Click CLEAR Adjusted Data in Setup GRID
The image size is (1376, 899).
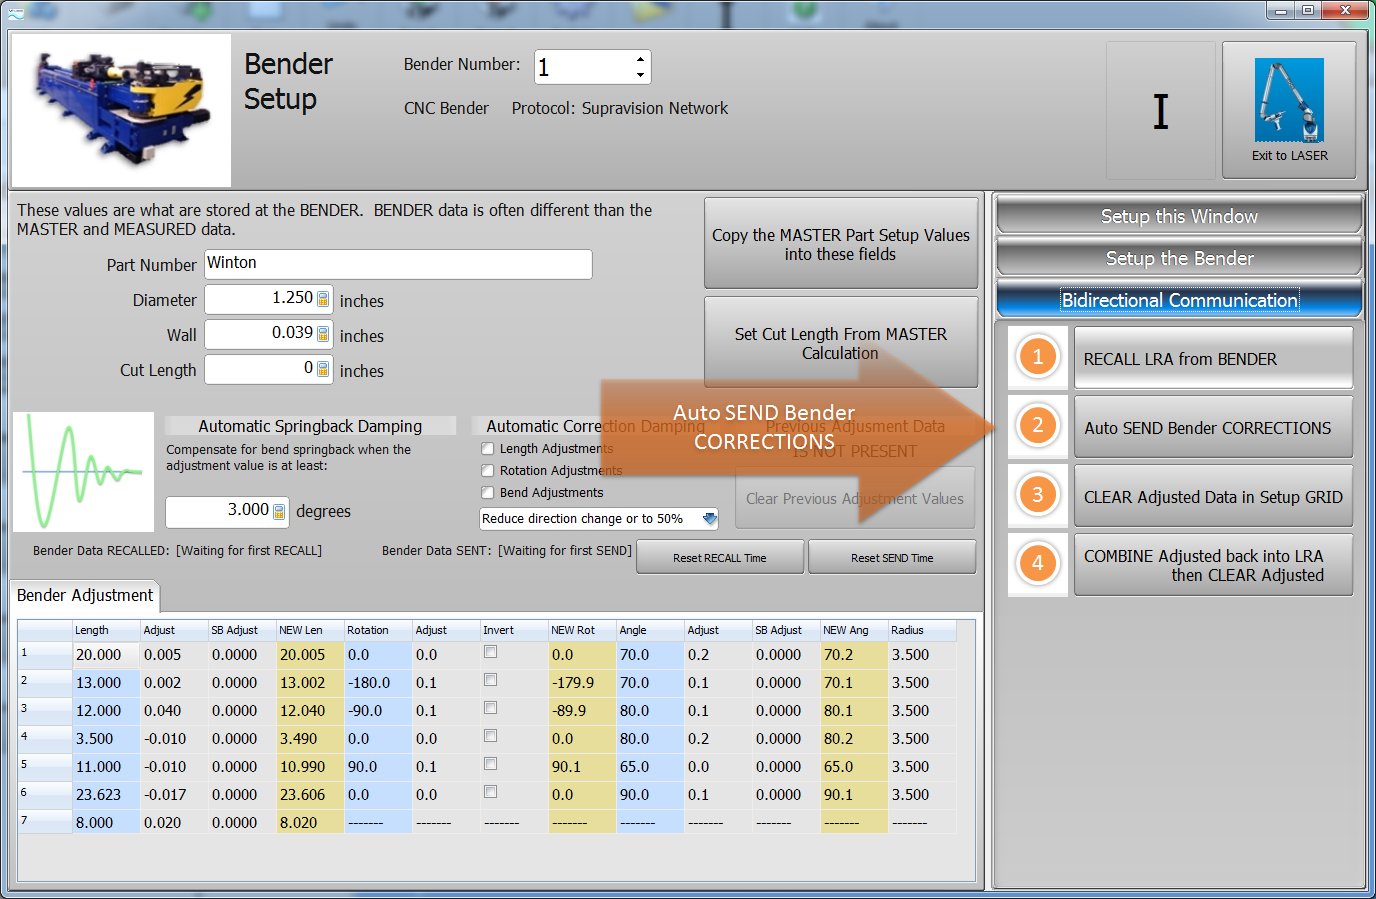1213,496
